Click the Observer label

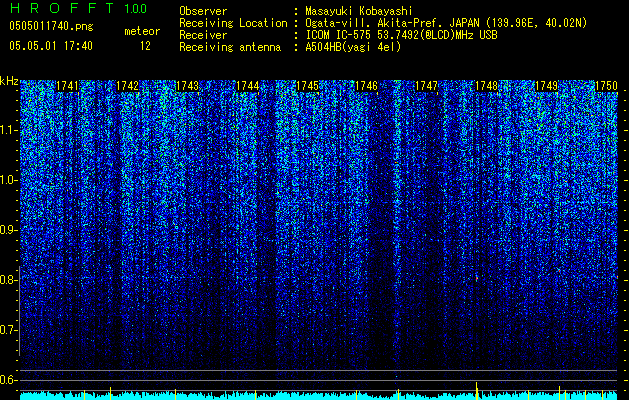(203, 11)
